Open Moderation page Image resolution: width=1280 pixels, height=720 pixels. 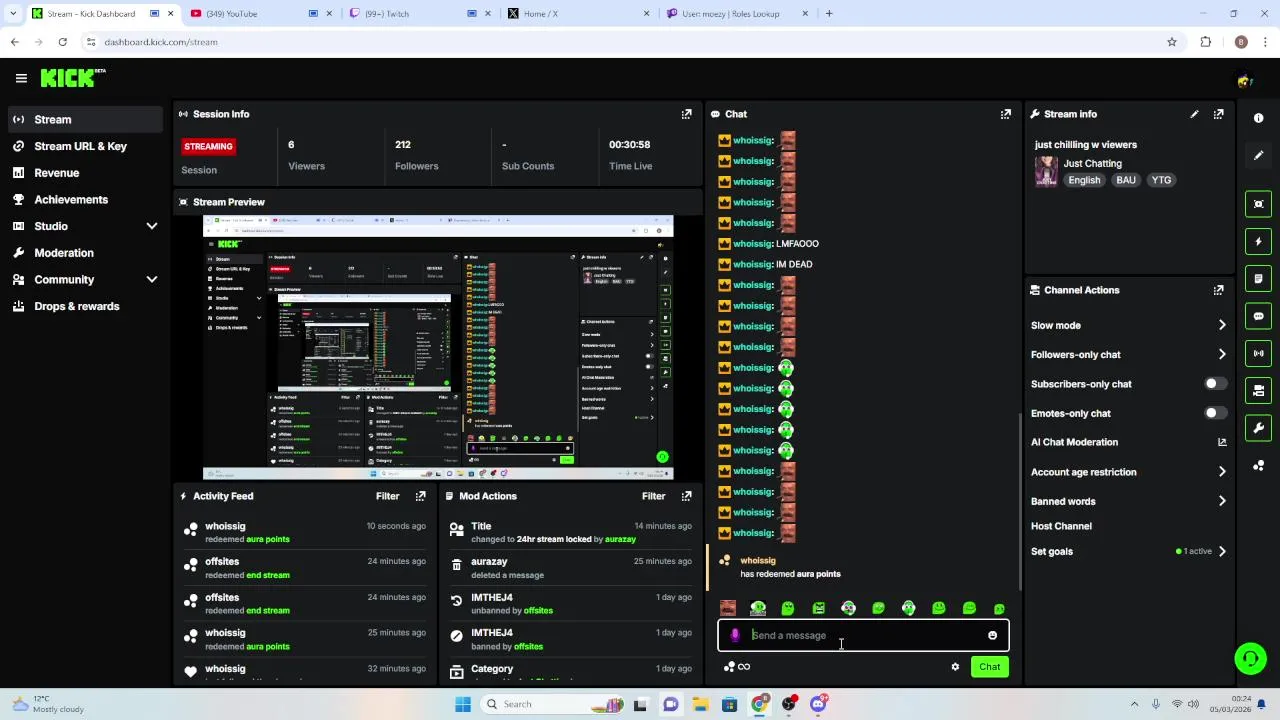pyautogui.click(x=84, y=253)
